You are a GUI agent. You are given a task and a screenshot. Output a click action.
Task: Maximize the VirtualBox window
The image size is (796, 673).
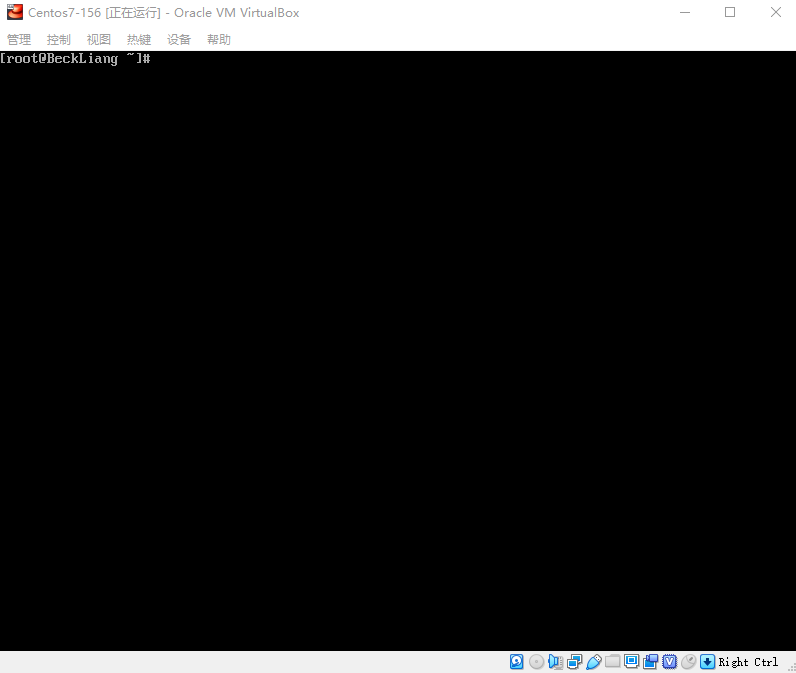coord(730,12)
